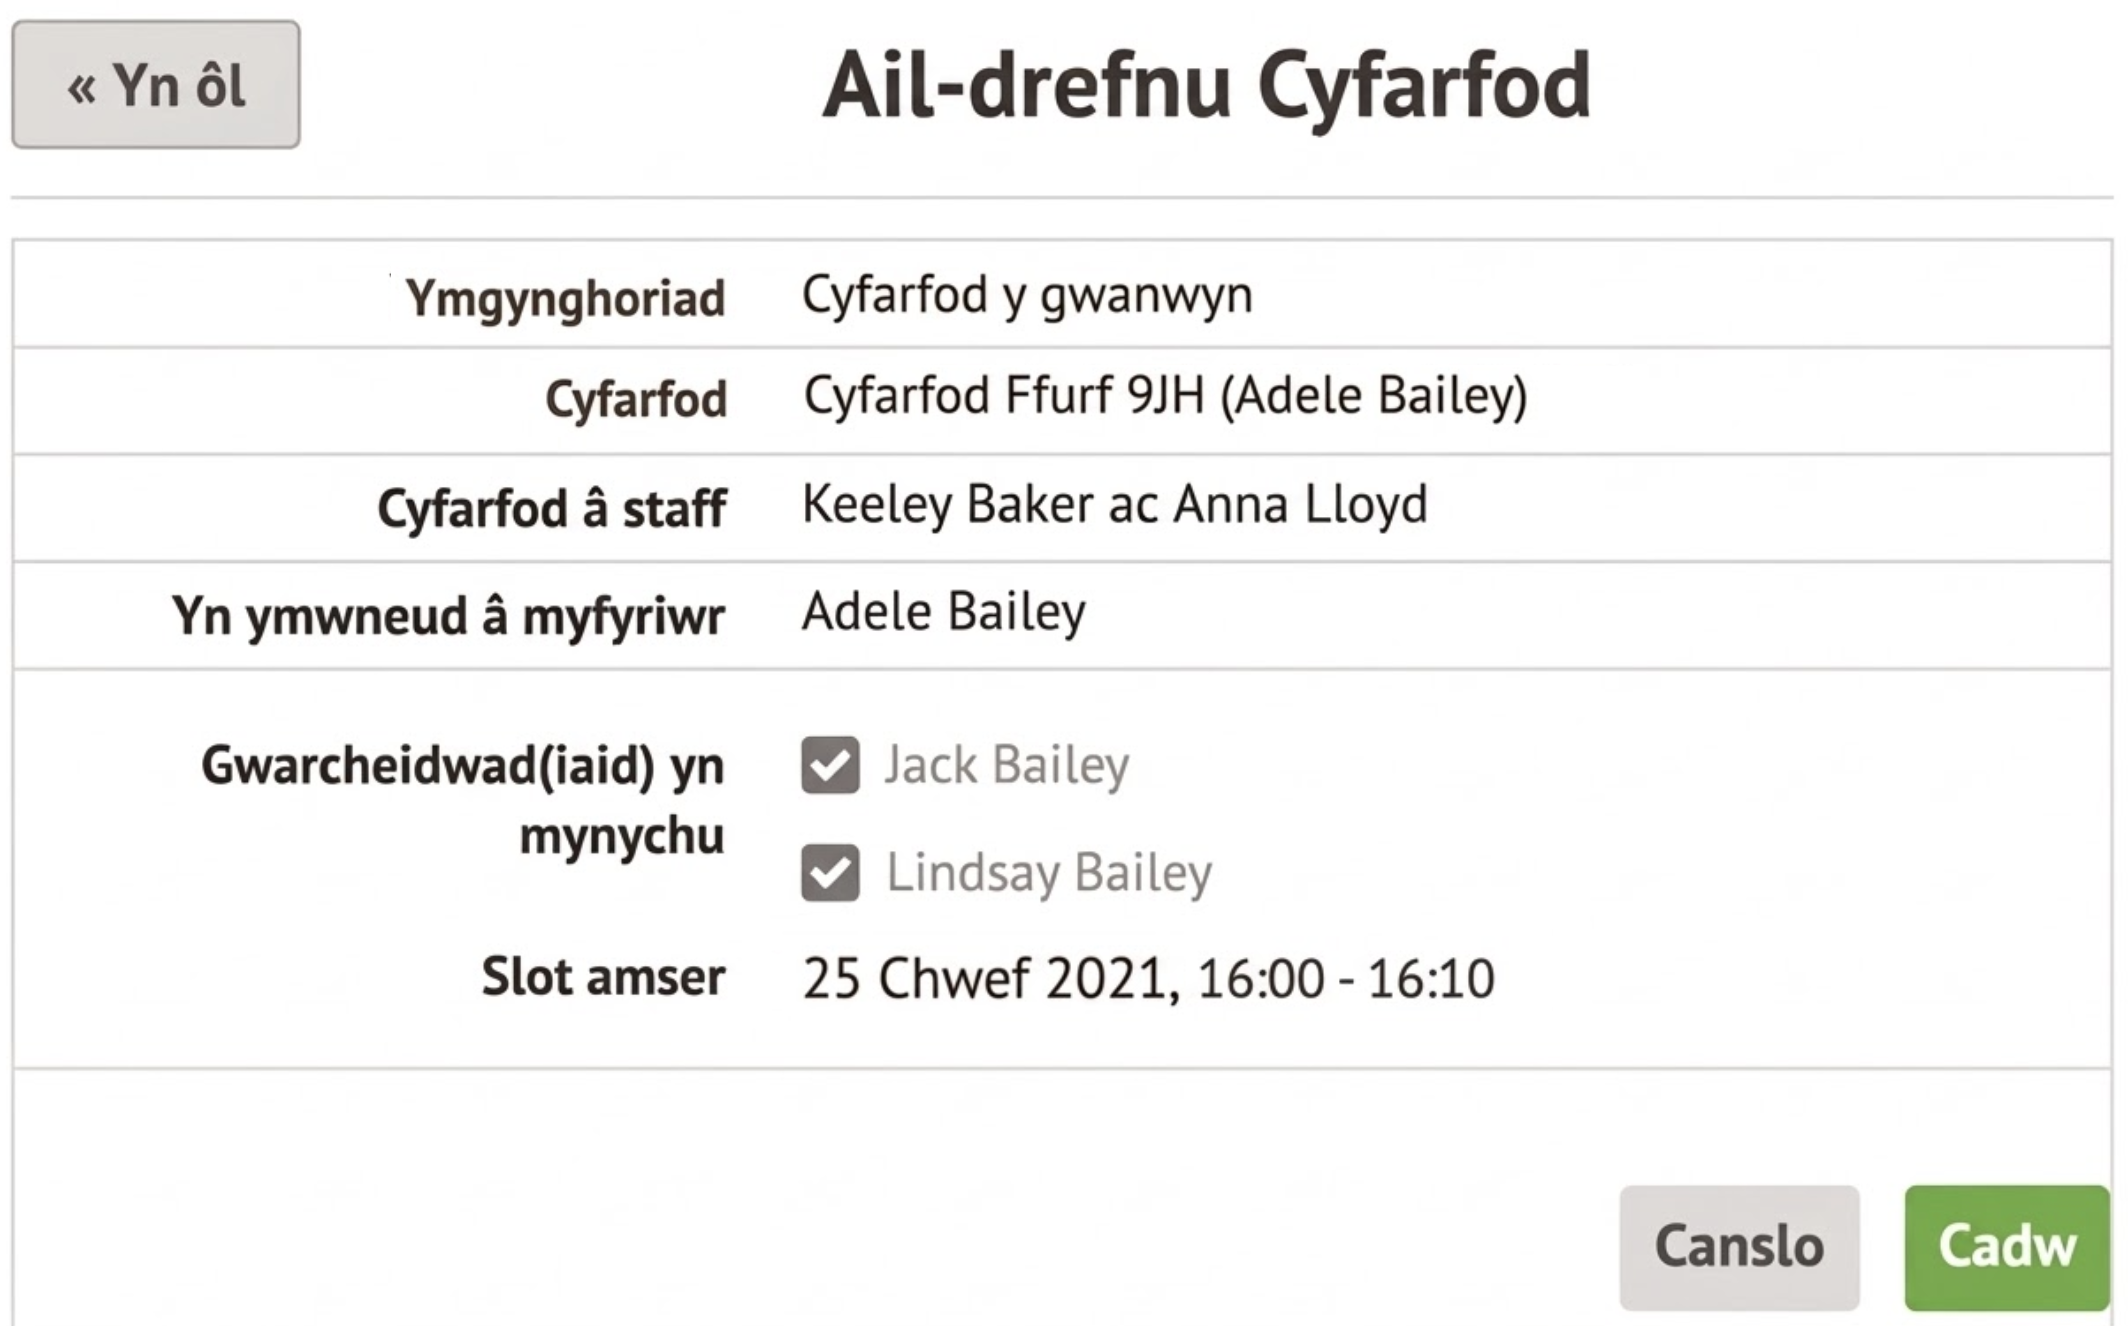The height and width of the screenshot is (1326, 2128).
Task: Select the Cyfarfod y gwanwyn text
Action: 1027,295
